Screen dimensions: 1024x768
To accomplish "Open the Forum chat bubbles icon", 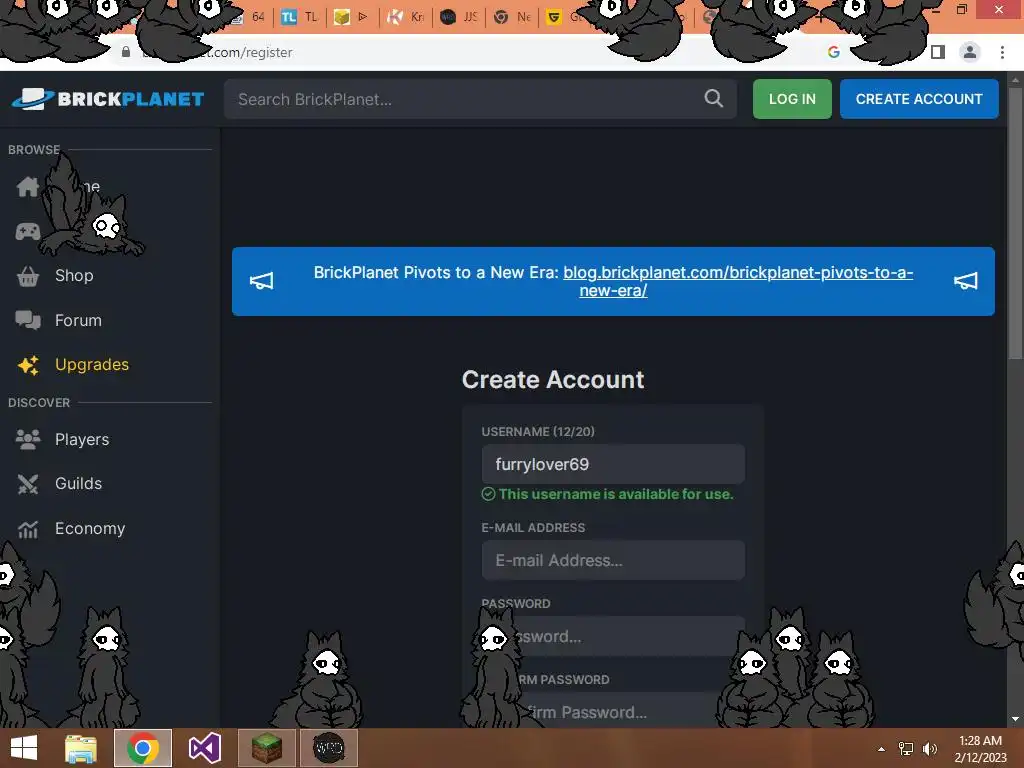I will [x=27, y=320].
